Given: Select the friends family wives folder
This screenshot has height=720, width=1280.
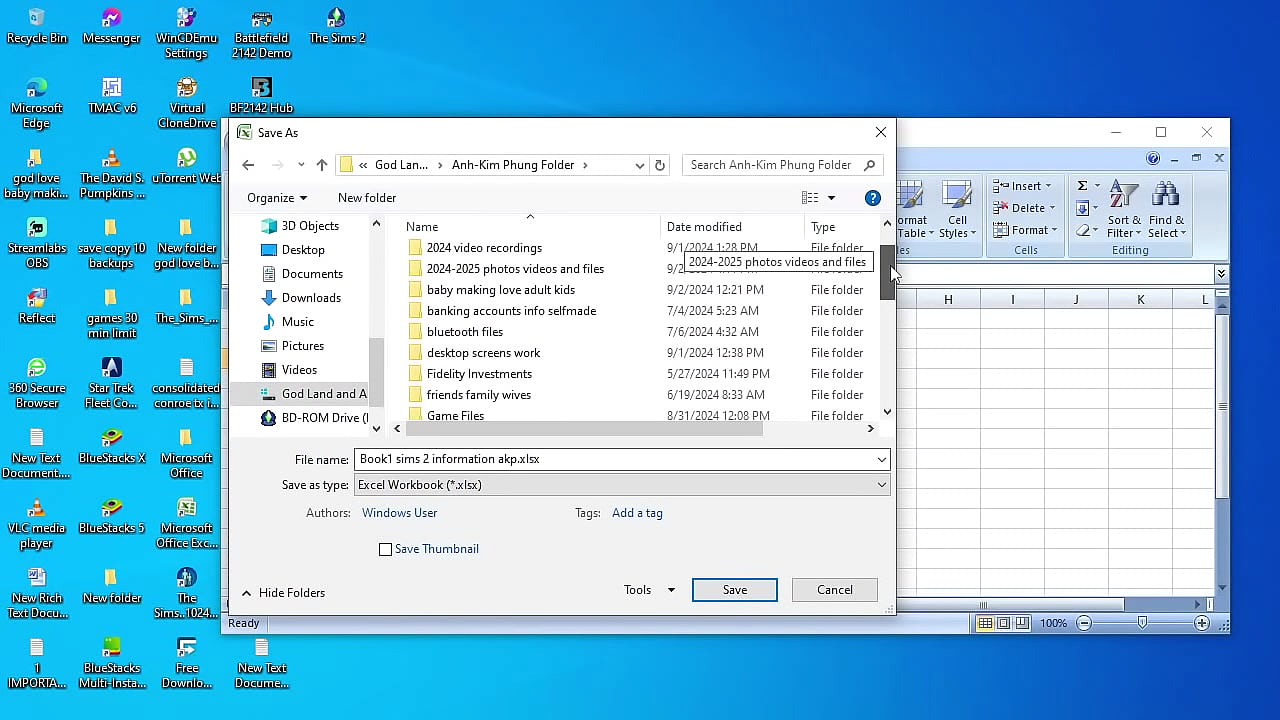Looking at the screenshot, I should click(479, 395).
